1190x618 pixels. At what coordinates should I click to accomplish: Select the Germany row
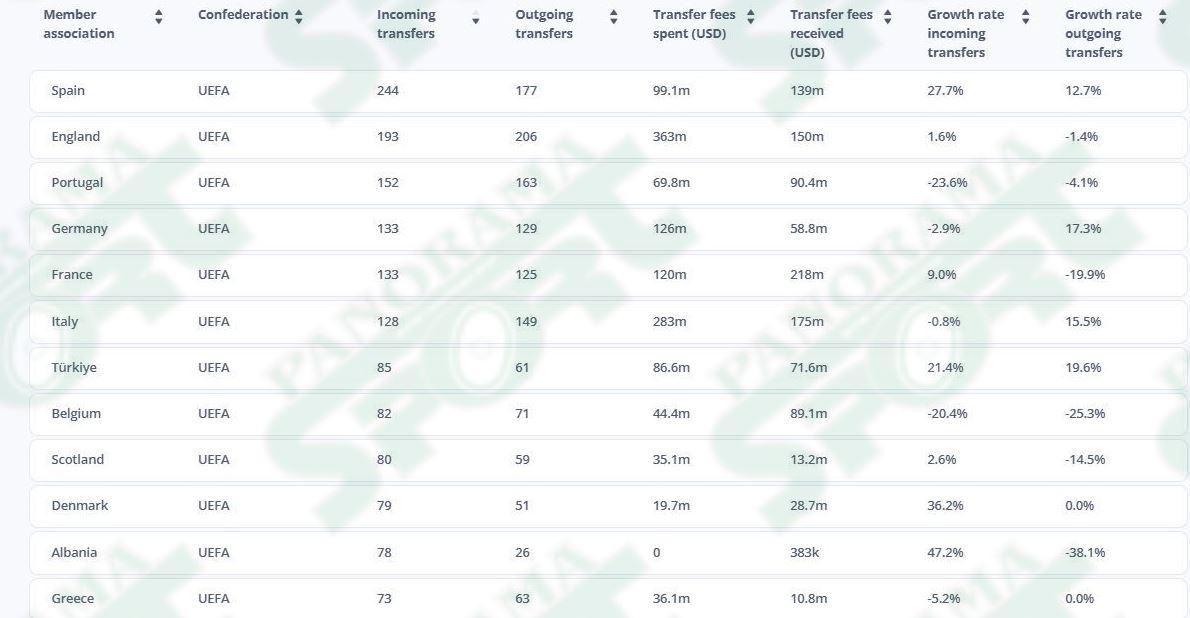coord(608,229)
